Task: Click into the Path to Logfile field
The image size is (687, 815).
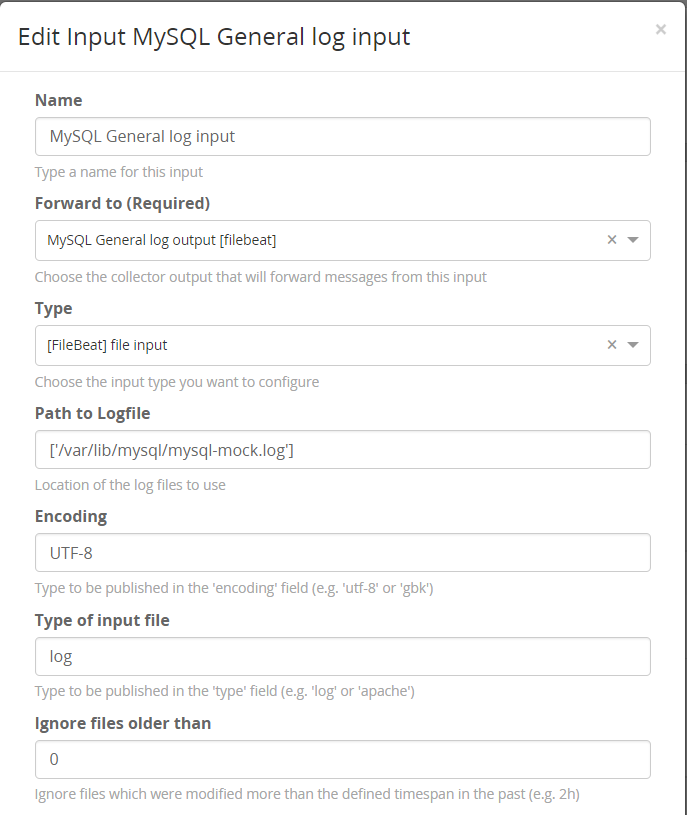Action: pyautogui.click(x=342, y=449)
